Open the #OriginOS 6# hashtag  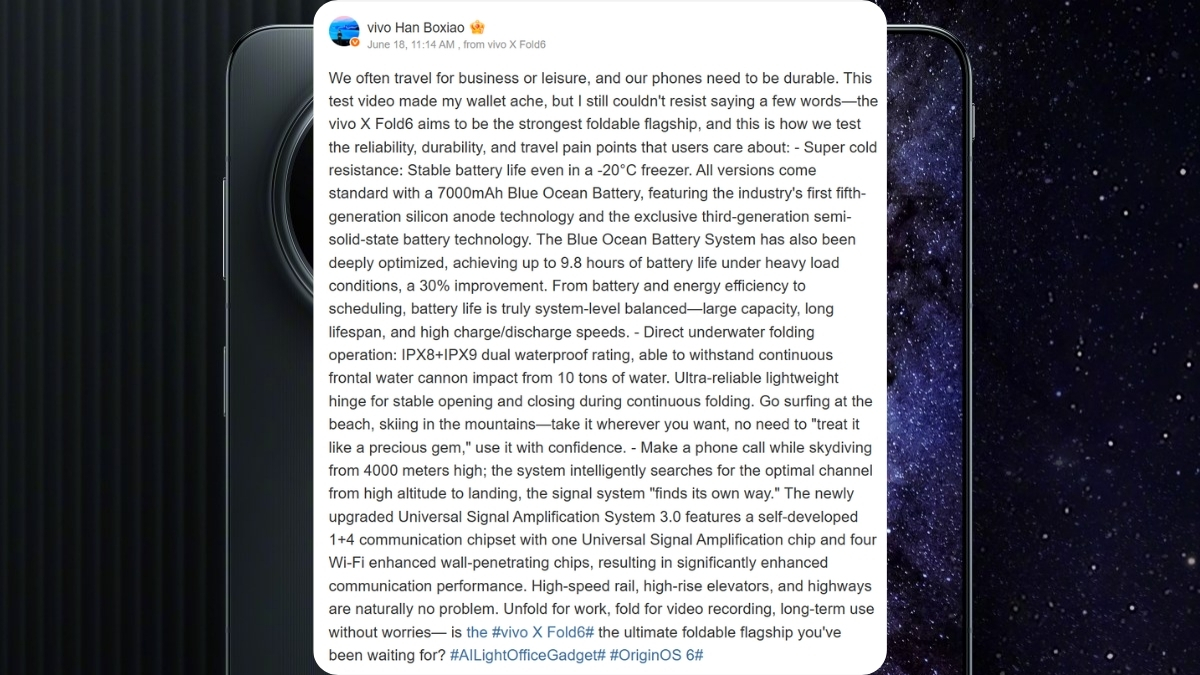pyautogui.click(x=656, y=655)
